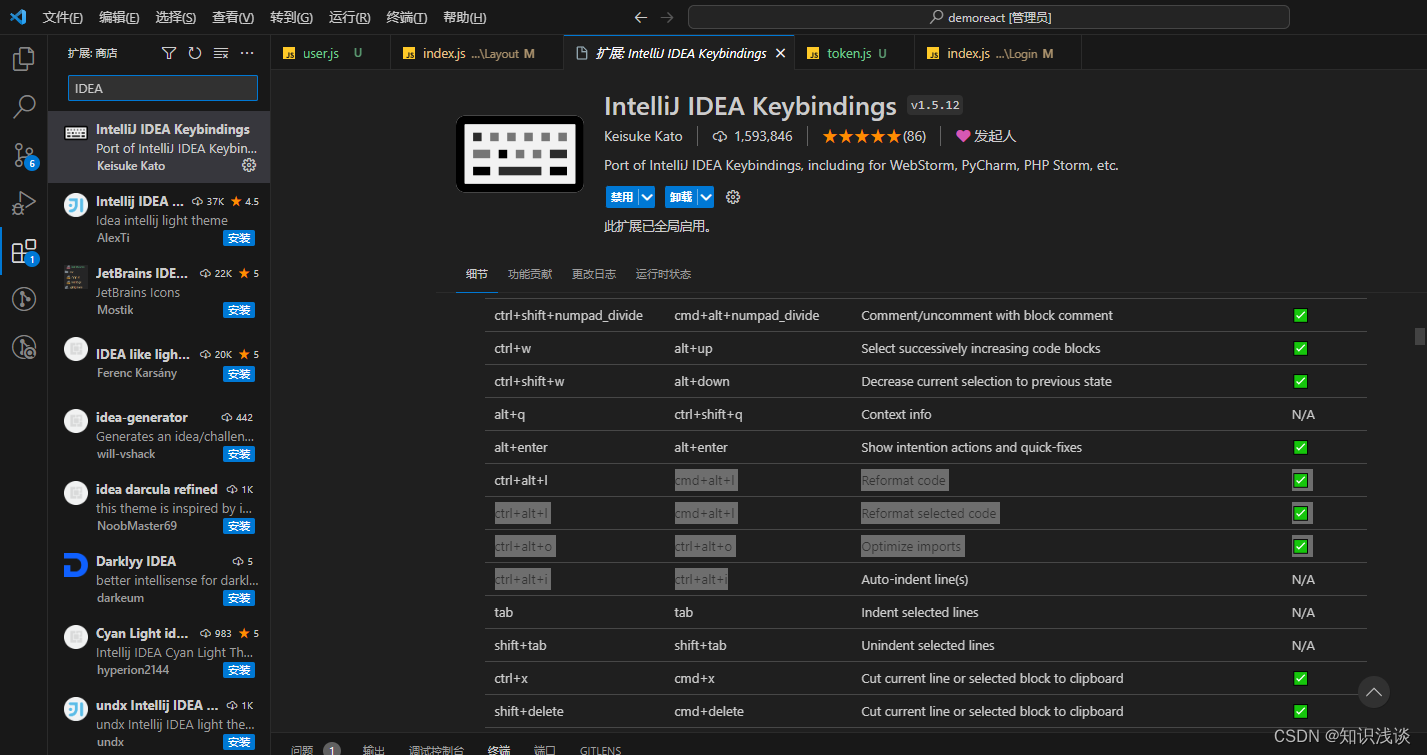Open extensions panel more actions menu
The height and width of the screenshot is (755, 1427).
(247, 53)
